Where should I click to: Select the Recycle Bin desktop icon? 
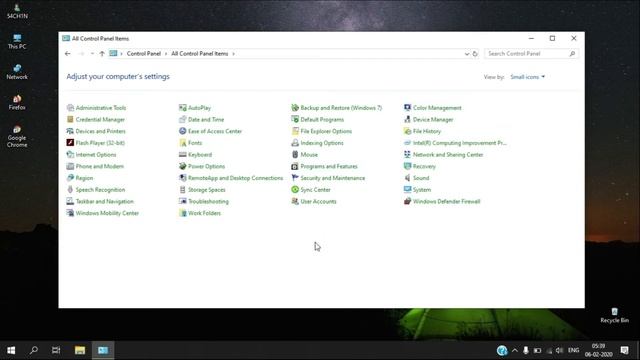pos(614,316)
